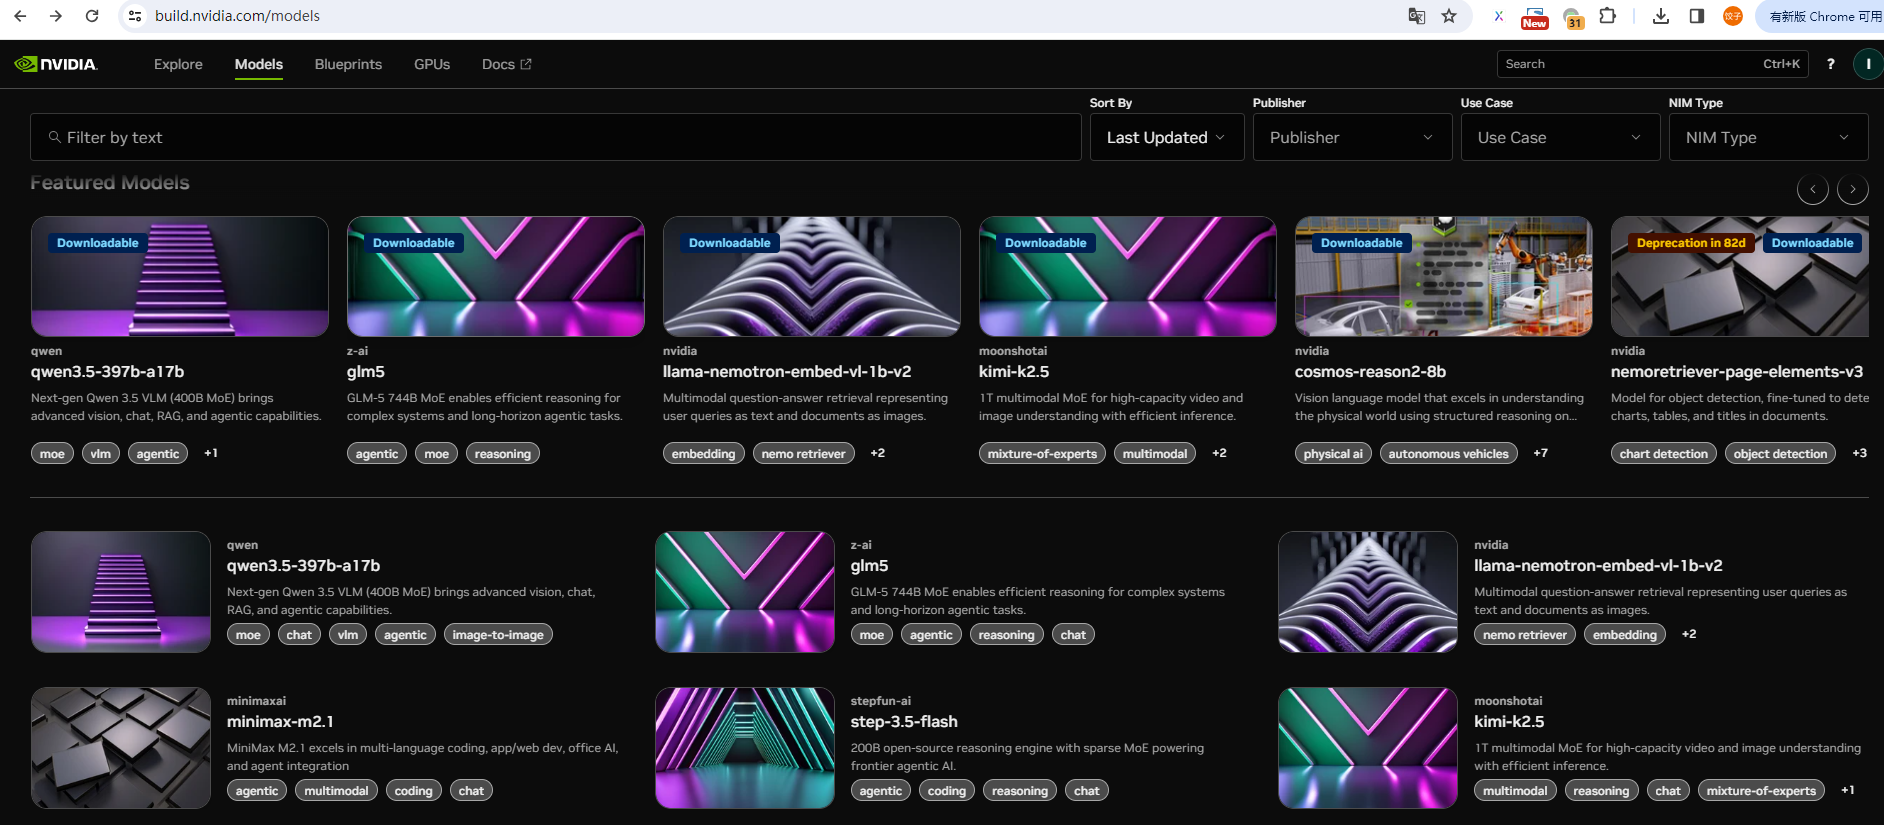Image resolution: width=1884 pixels, height=825 pixels.
Task: Click the '+7' more tags on cosmos-reason2-8b
Action: (1540, 453)
